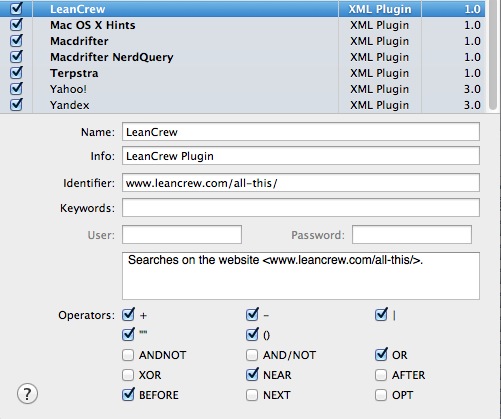Toggle the Mac OS X Hints checkbox
501x419 pixels.
click(x=16, y=25)
